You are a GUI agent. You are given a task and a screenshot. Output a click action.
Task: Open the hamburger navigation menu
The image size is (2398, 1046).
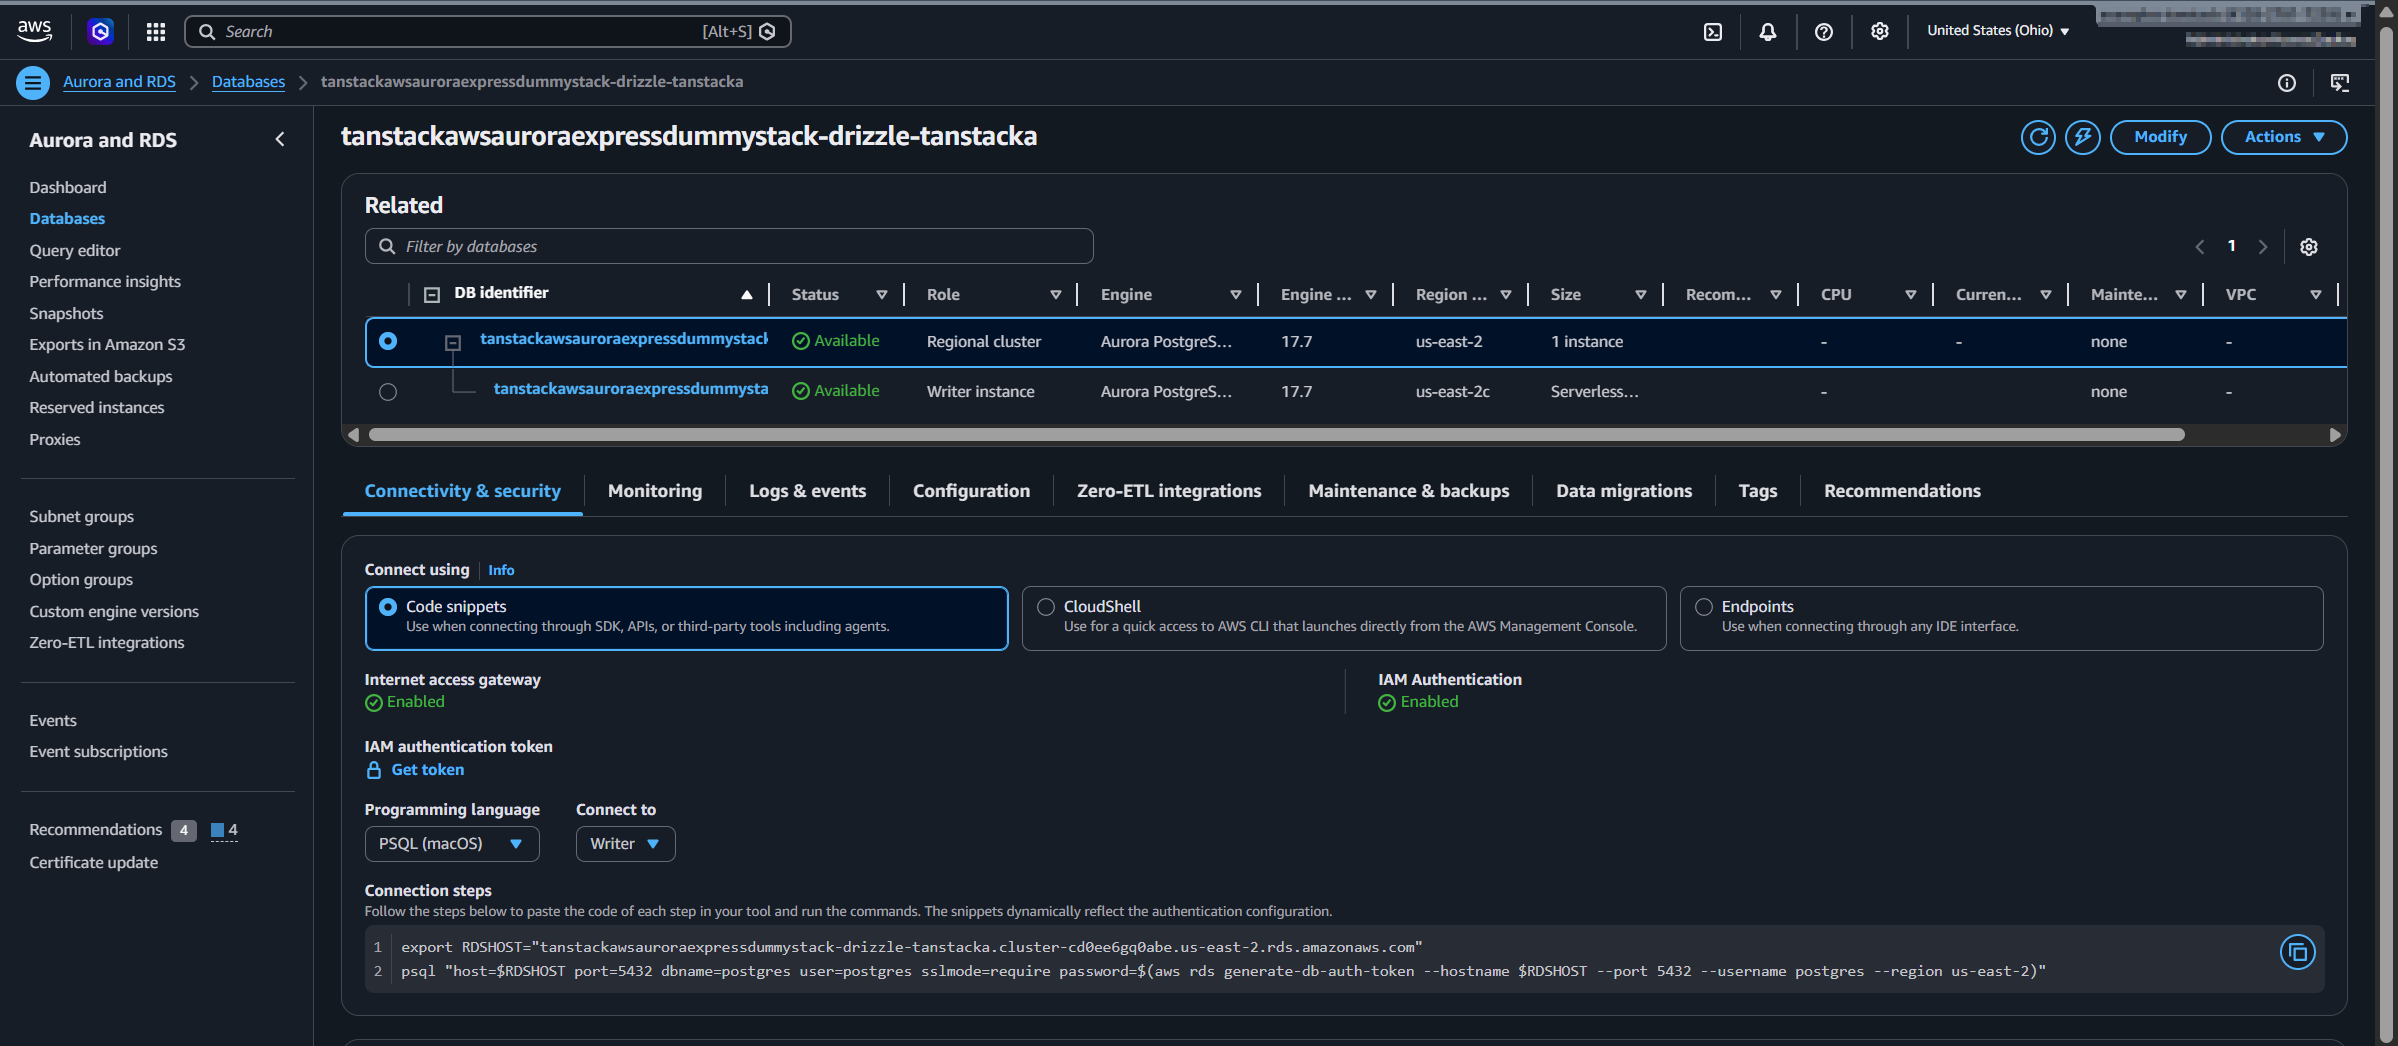(33, 82)
